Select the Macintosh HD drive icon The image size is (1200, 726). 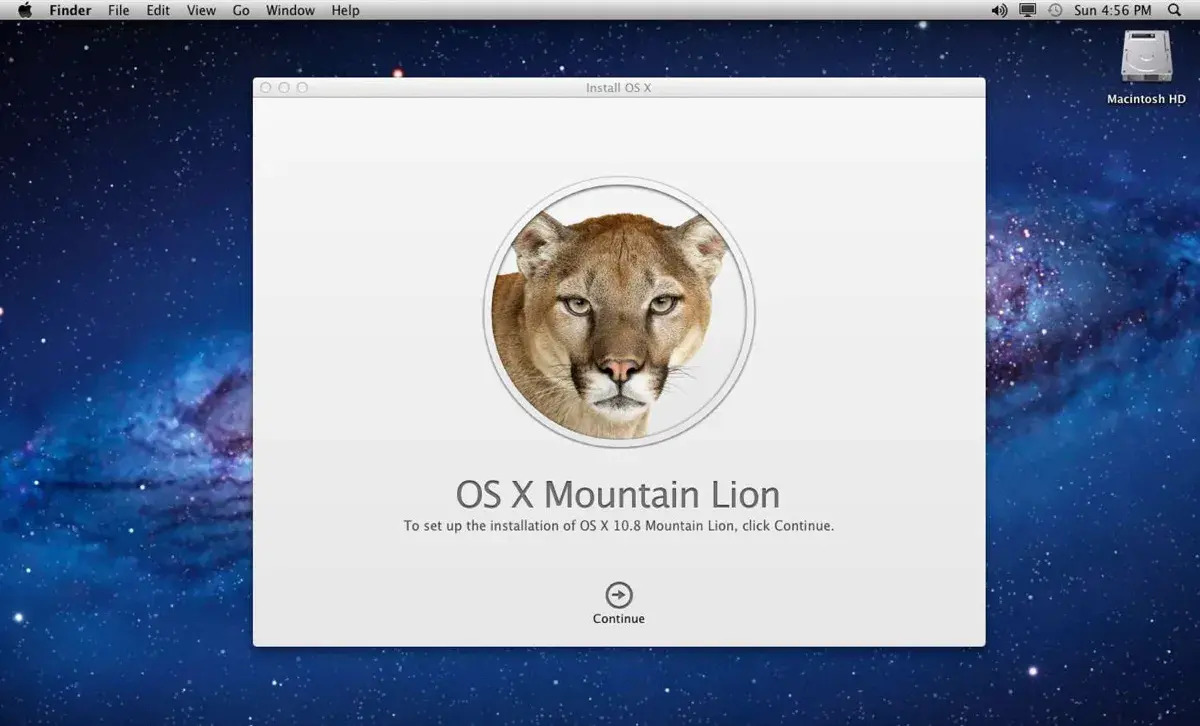click(x=1146, y=56)
